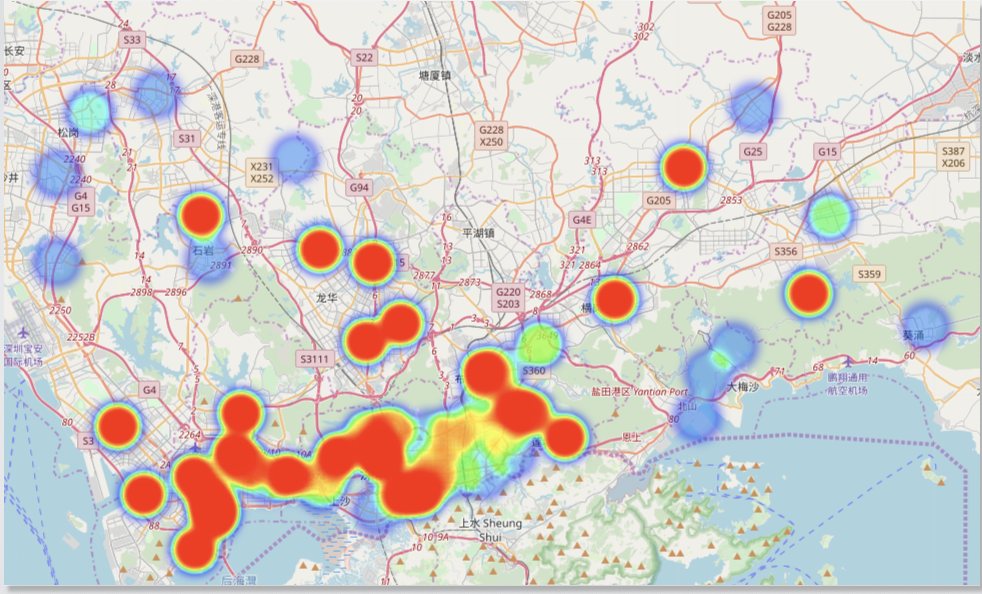Select the G25 road shield
Screen dimensions: 982x594
[753, 152]
